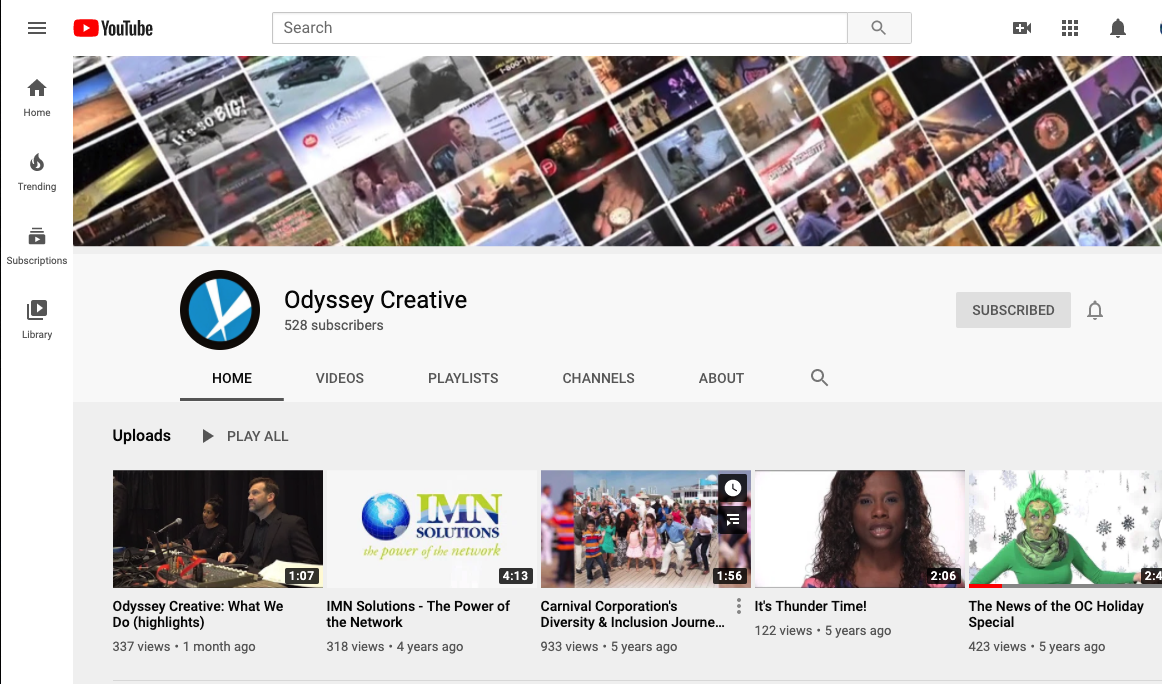
Task: Open the It's Thunder Time thumbnail
Action: 860,529
